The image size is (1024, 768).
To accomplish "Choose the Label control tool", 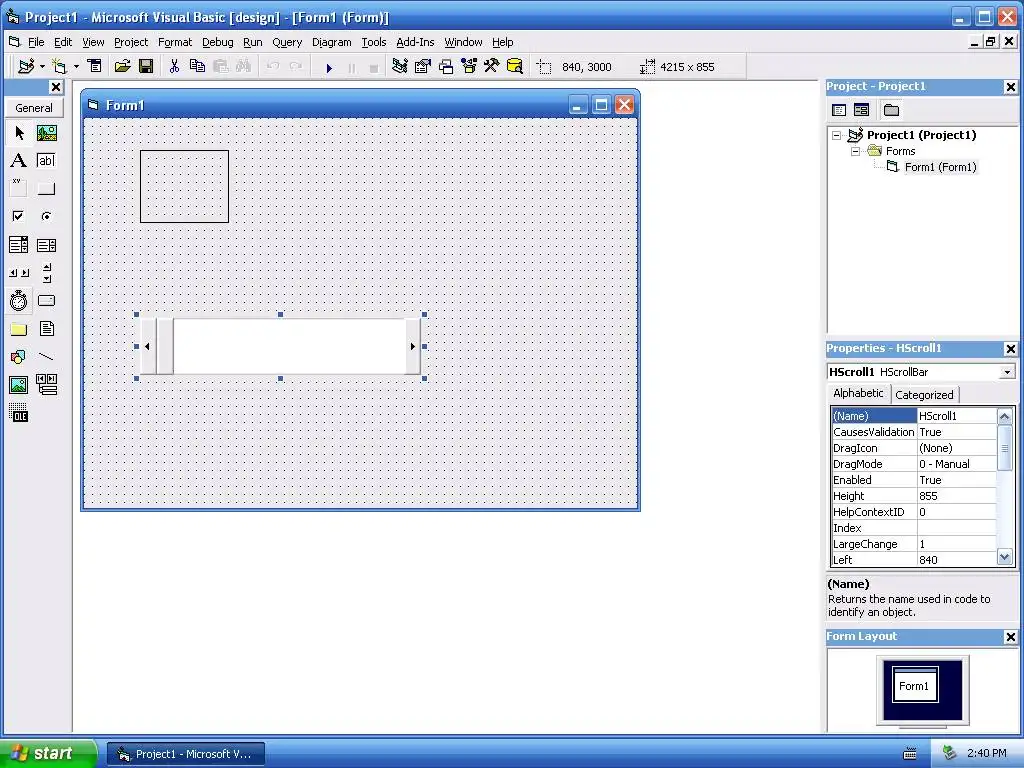I will [x=19, y=161].
